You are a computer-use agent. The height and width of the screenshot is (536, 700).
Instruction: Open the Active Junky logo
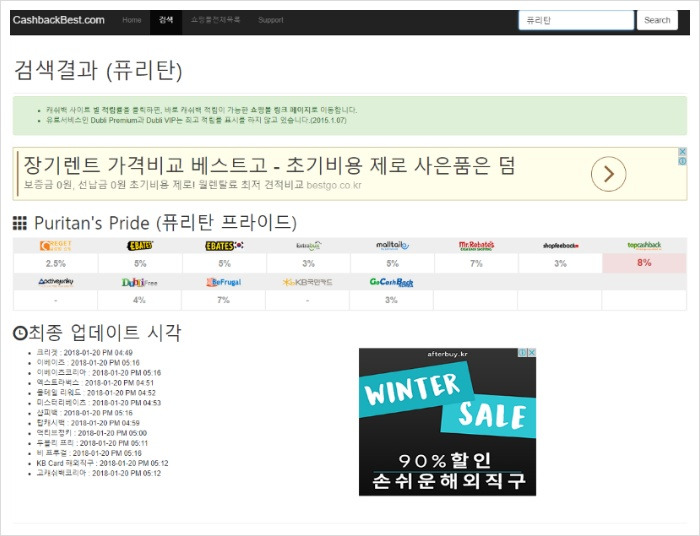tap(55, 282)
